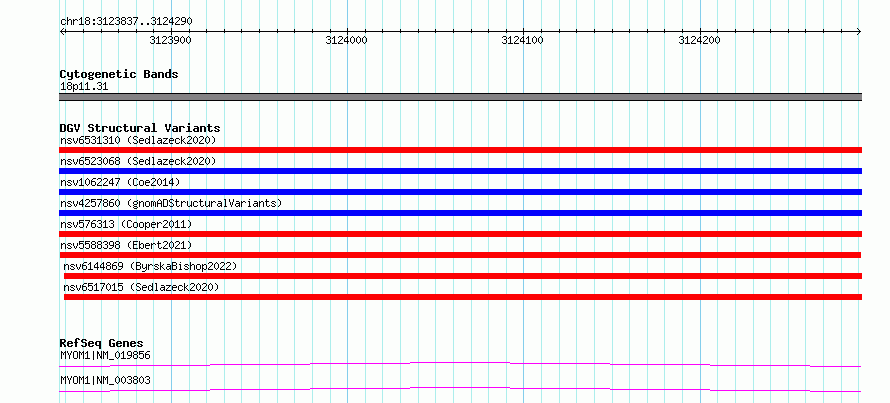Viewport: 890px width, 403px height.
Task: Select the gray cytogenetic band bar
Action: coord(460,97)
